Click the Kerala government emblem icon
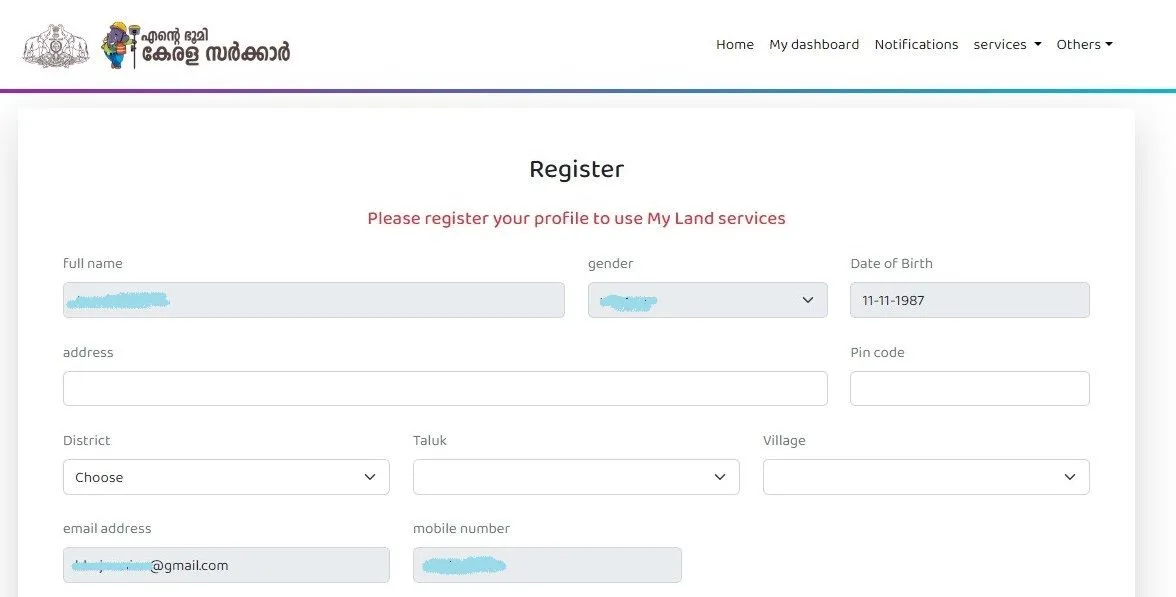 55,45
